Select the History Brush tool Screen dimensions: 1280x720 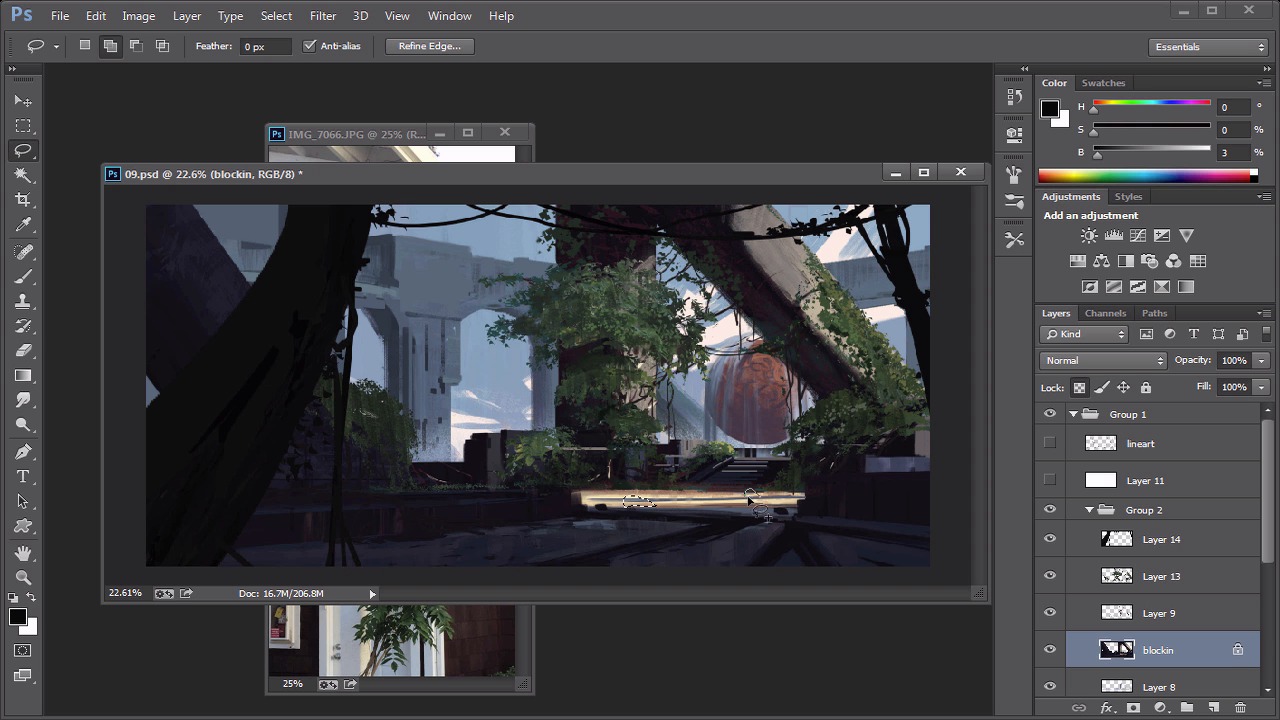pyautogui.click(x=23, y=326)
